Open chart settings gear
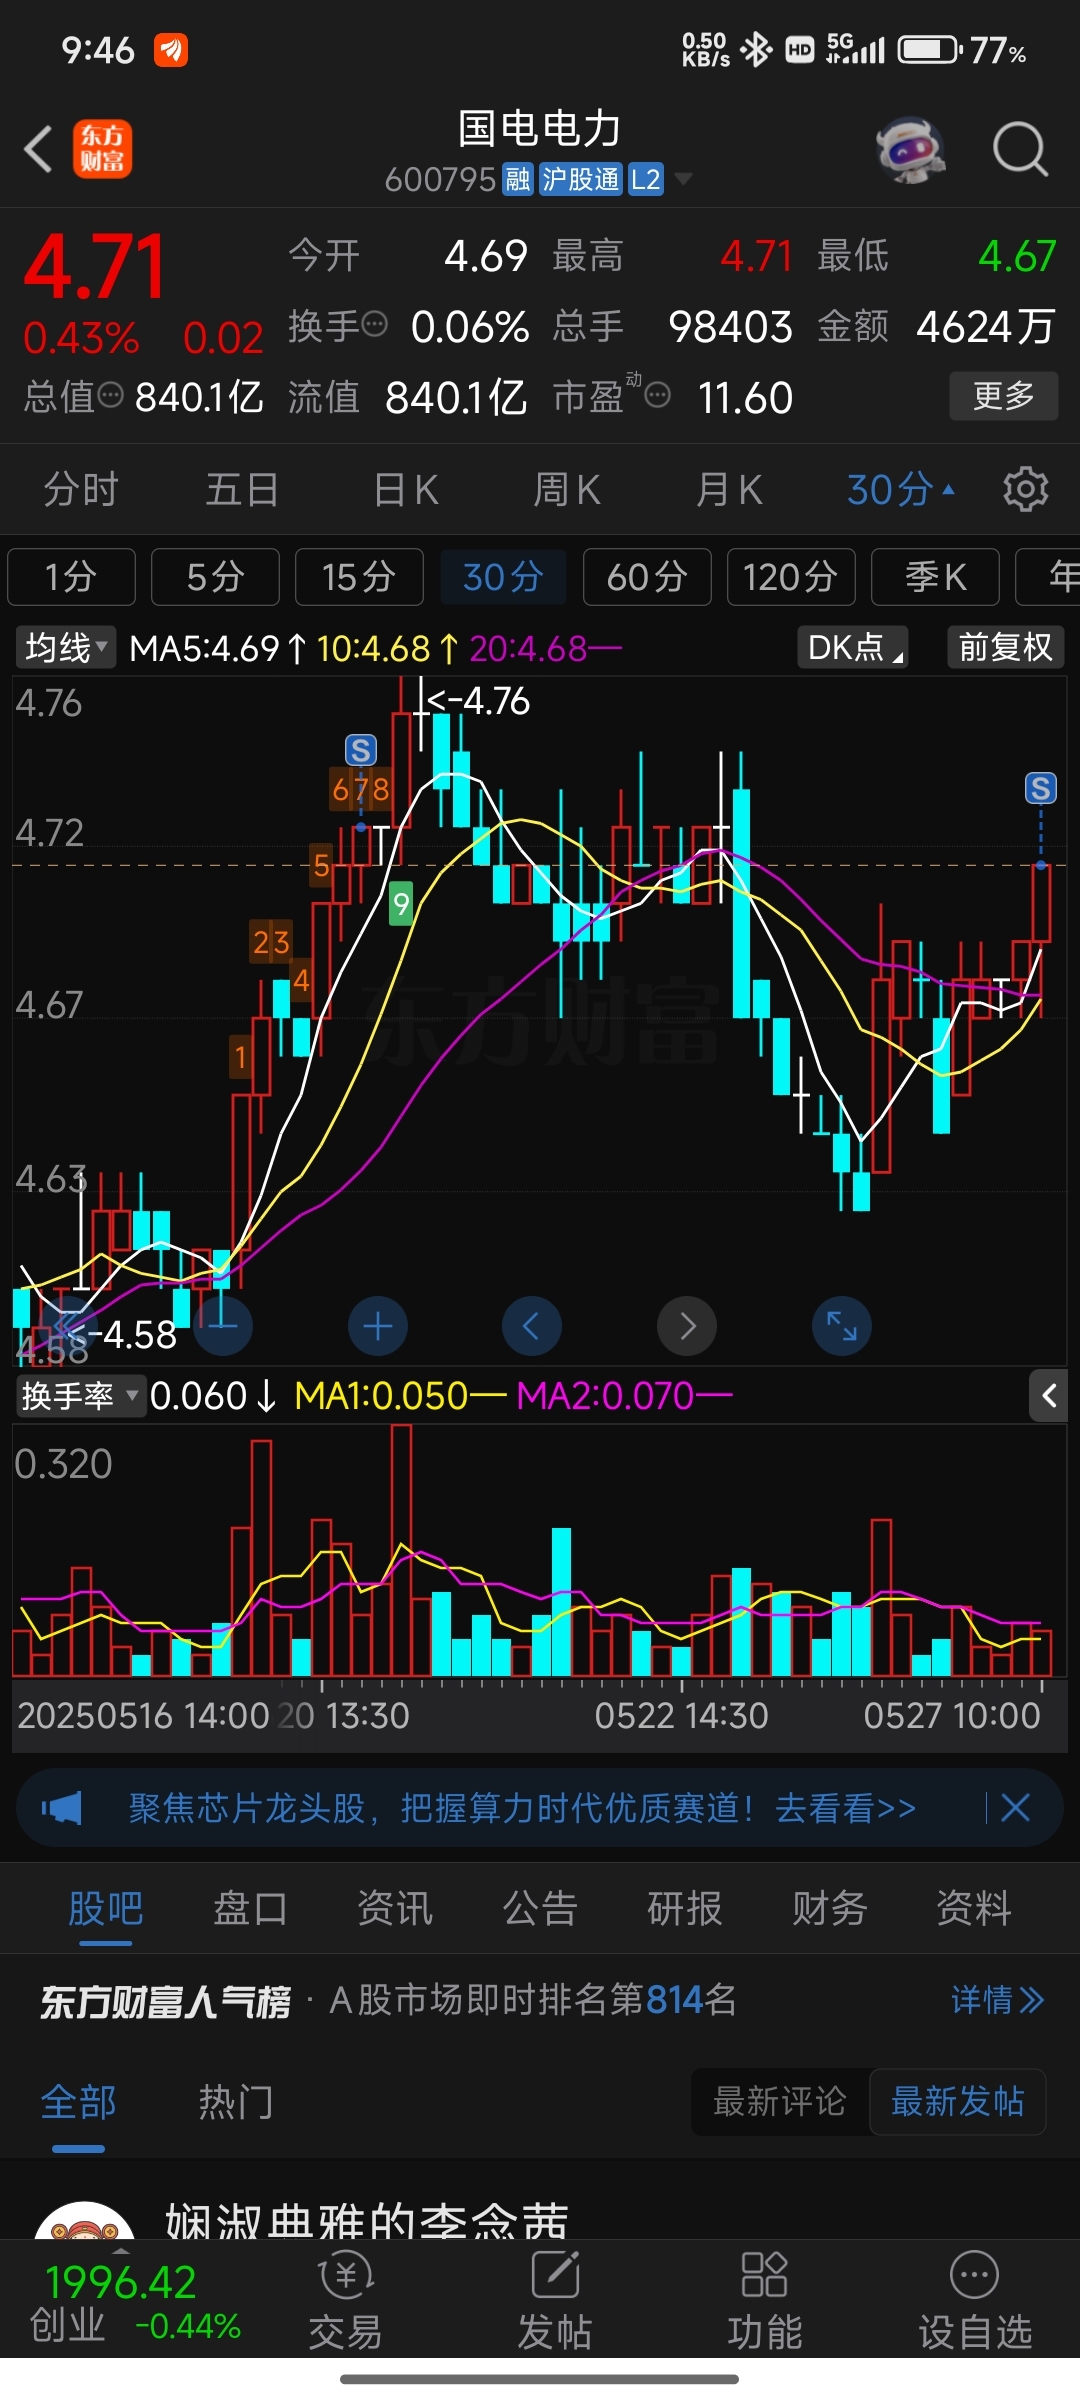Screen dimensions: 1080x2400 pos(1025,489)
